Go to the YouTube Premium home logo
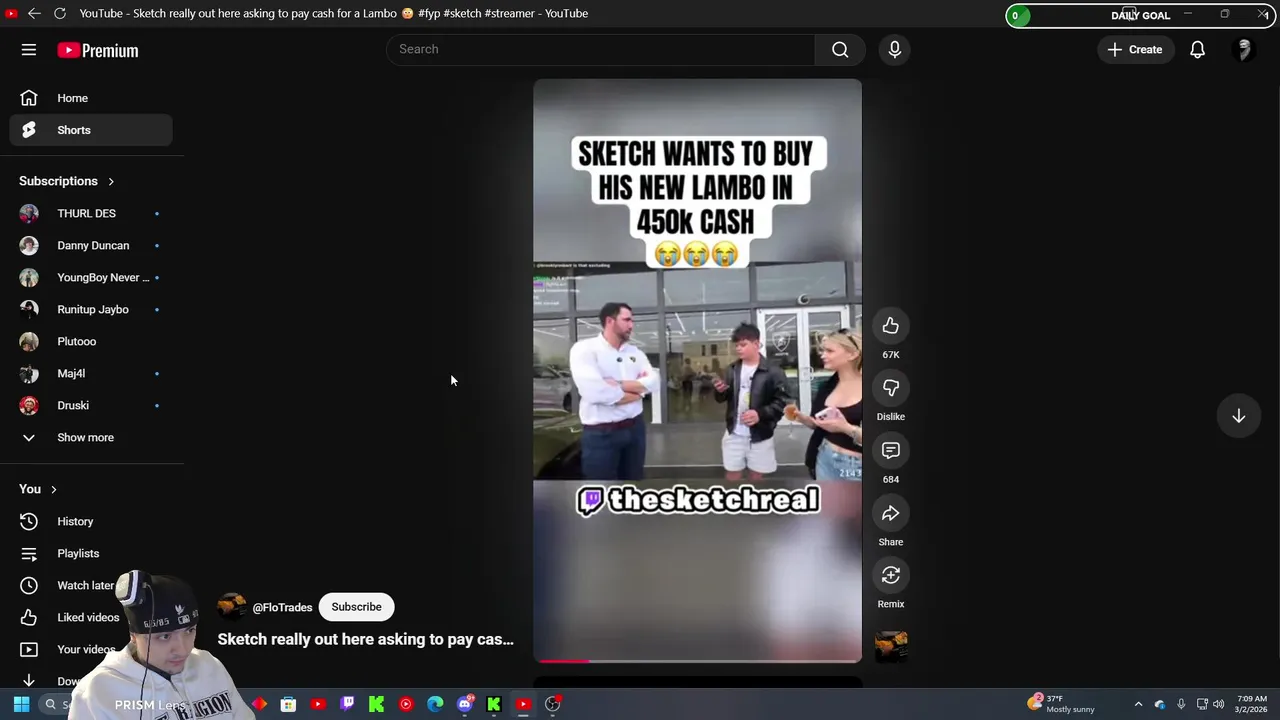Viewport: 1280px width, 720px height. point(98,50)
